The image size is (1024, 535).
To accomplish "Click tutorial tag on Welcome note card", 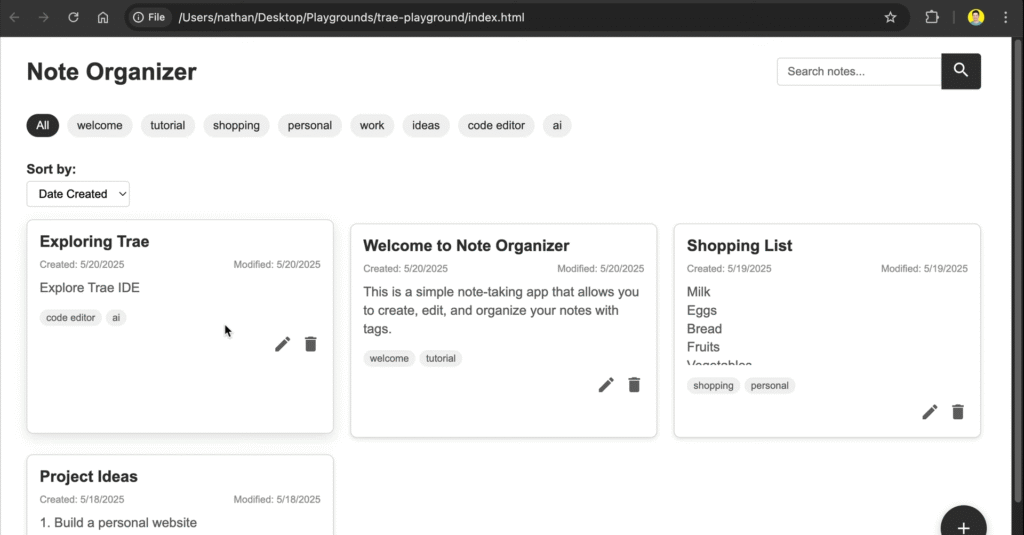I will tap(441, 358).
